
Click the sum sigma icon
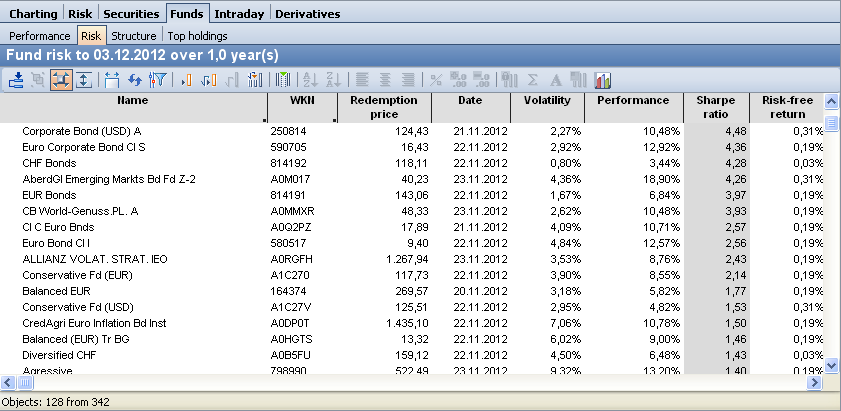click(x=533, y=80)
